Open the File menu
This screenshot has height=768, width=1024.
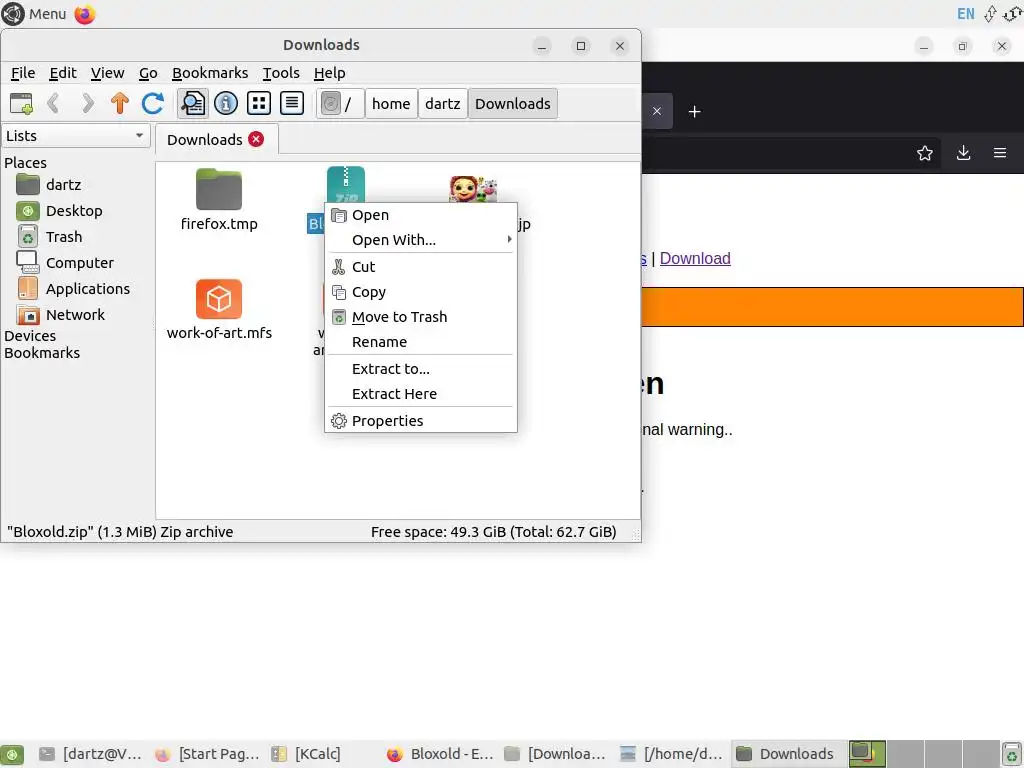coord(23,73)
